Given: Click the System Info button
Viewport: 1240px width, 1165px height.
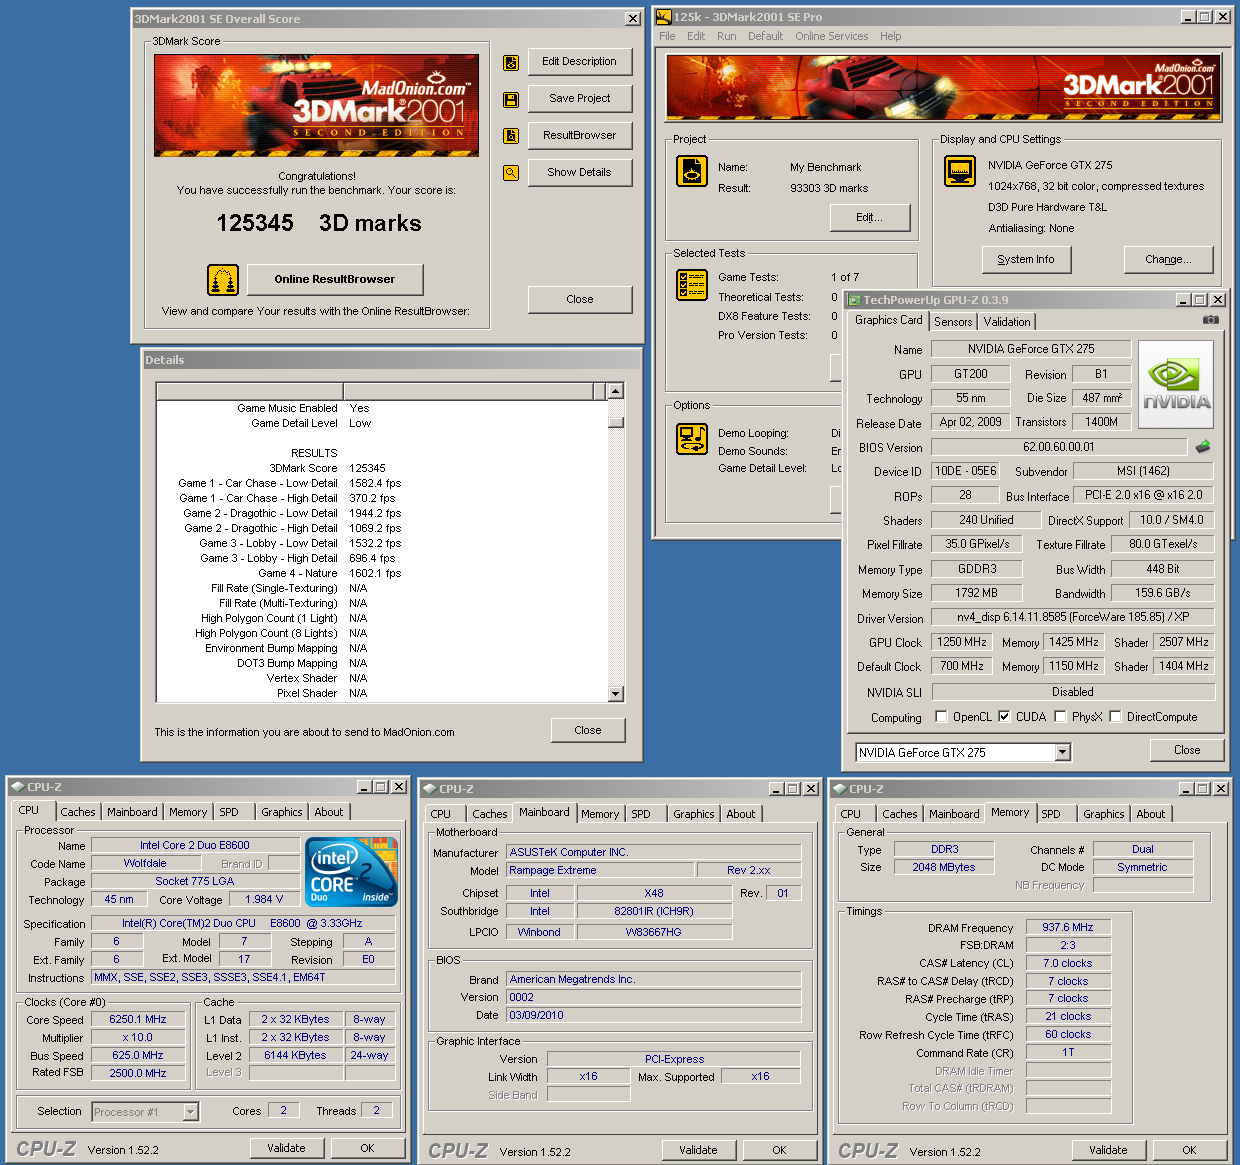Looking at the screenshot, I should [x=1025, y=260].
